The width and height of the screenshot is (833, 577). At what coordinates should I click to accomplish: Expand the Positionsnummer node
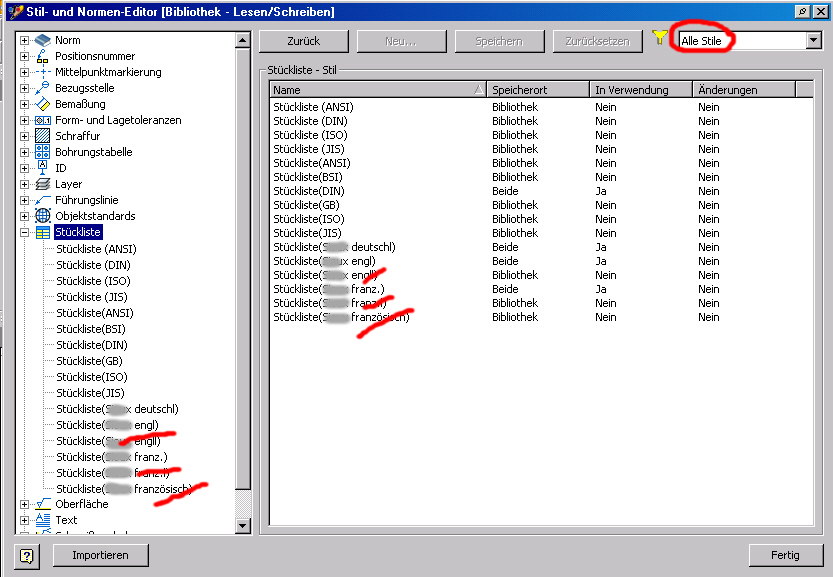pyautogui.click(x=24, y=56)
